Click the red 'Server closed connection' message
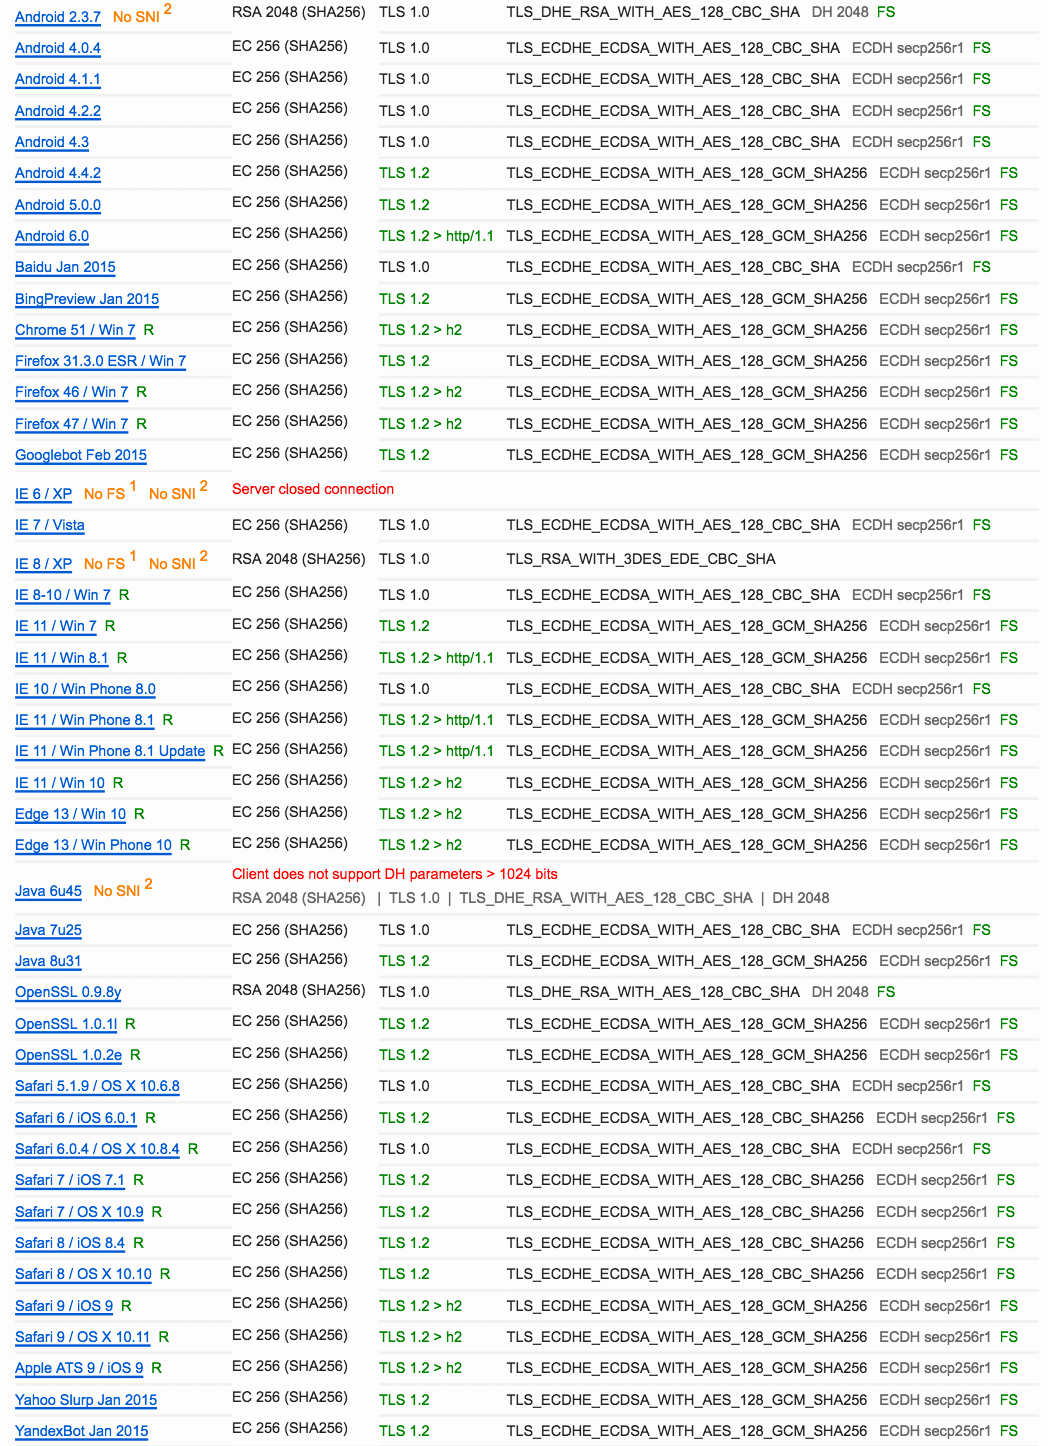Image resolution: width=1048 pixels, height=1446 pixels. click(313, 489)
